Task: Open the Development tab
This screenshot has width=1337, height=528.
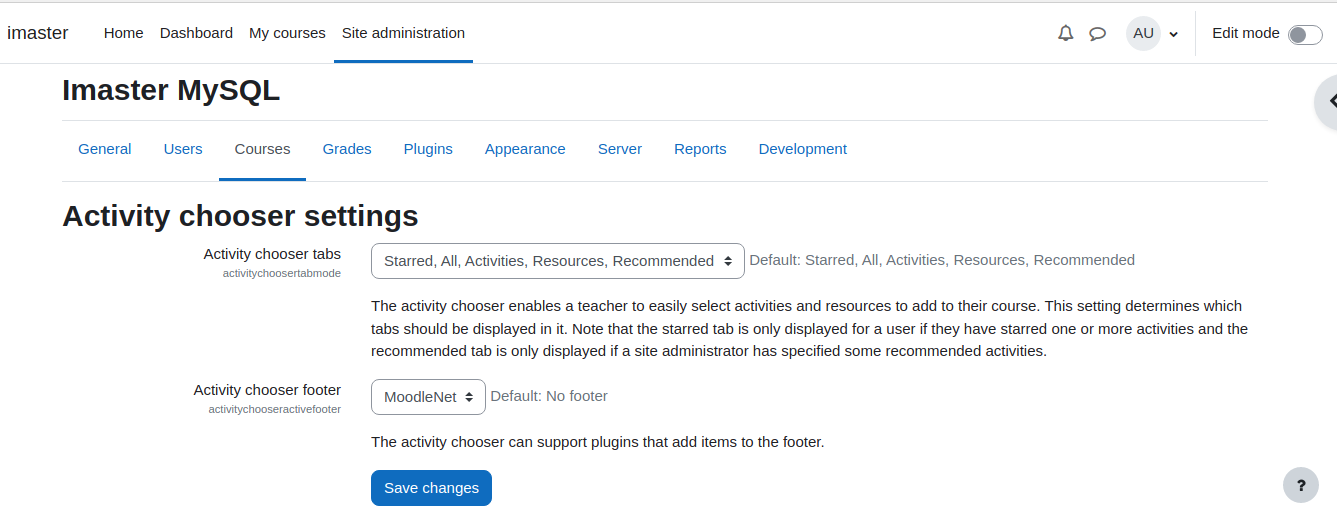Action: point(803,149)
